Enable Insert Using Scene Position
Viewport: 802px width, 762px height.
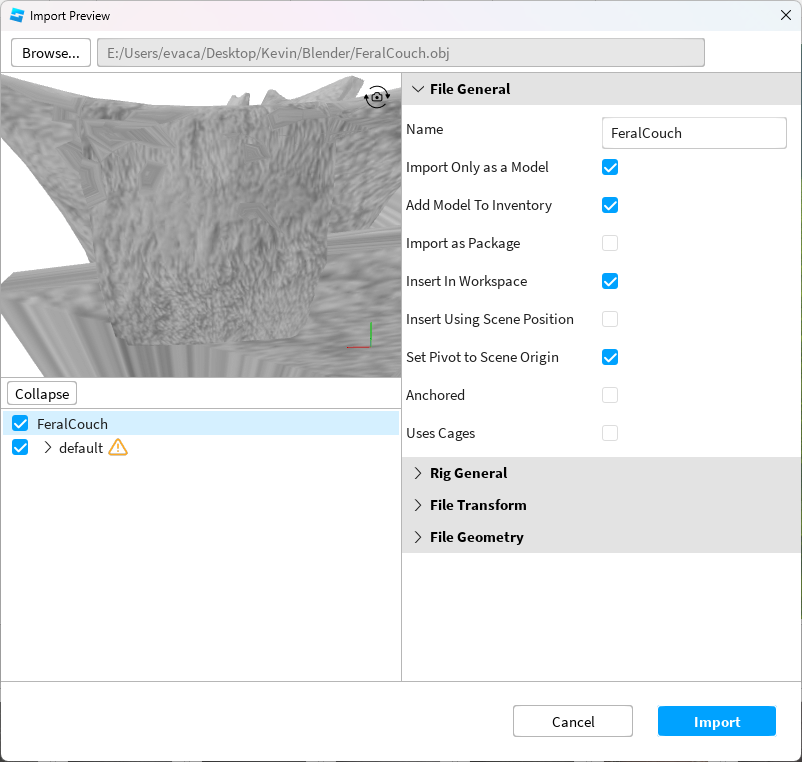610,319
